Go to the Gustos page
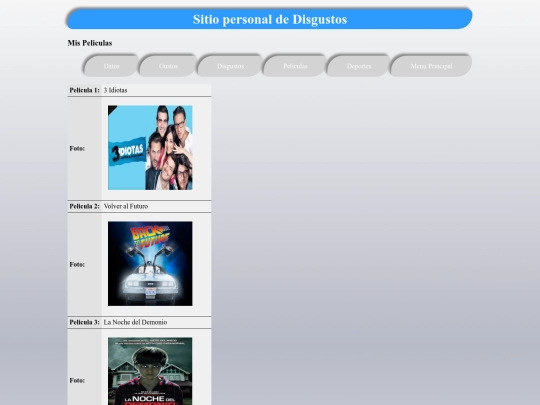The image size is (540, 405). click(x=168, y=66)
